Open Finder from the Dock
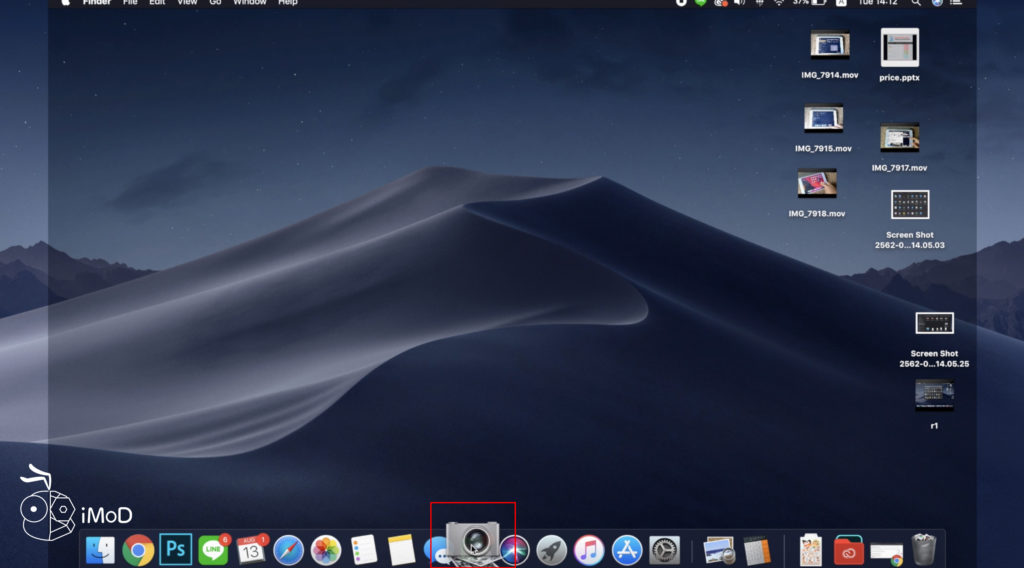Screen dimensions: 1024x568 [101, 550]
